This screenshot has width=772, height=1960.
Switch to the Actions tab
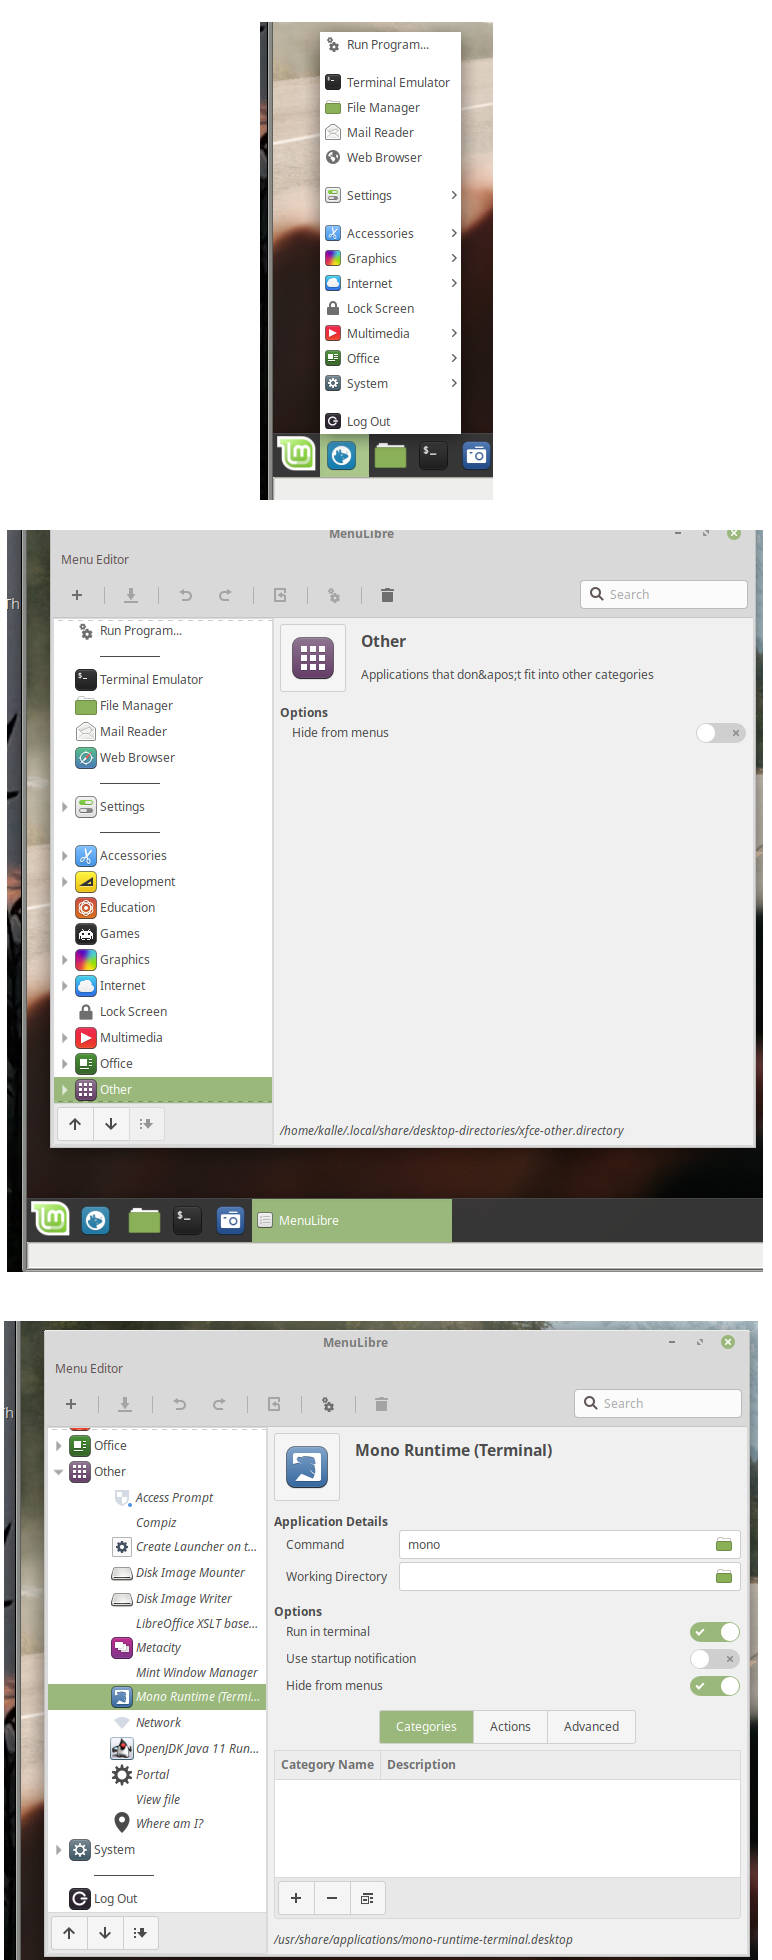tap(510, 1727)
